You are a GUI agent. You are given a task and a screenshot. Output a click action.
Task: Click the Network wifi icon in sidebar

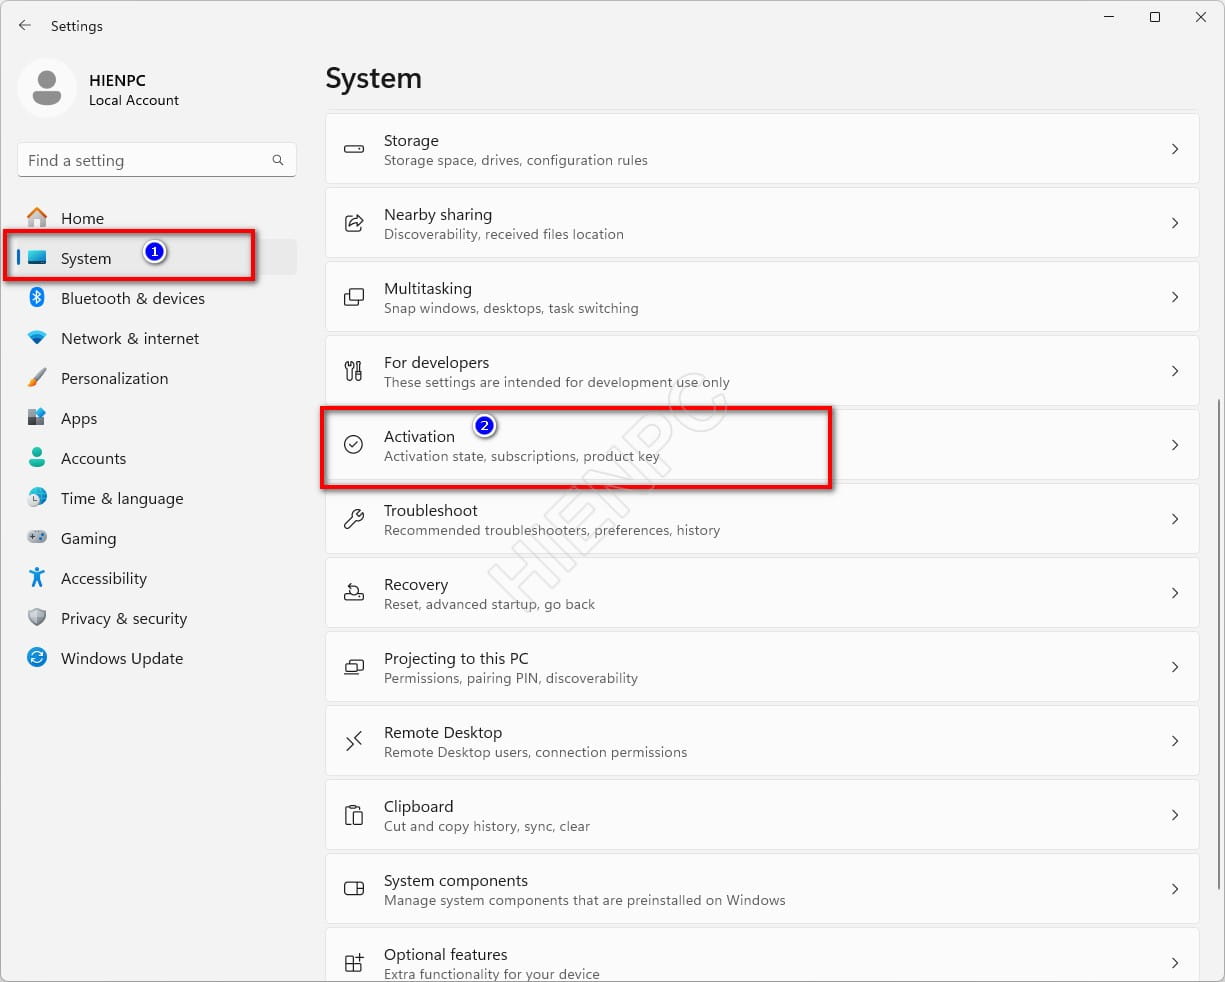tap(37, 337)
